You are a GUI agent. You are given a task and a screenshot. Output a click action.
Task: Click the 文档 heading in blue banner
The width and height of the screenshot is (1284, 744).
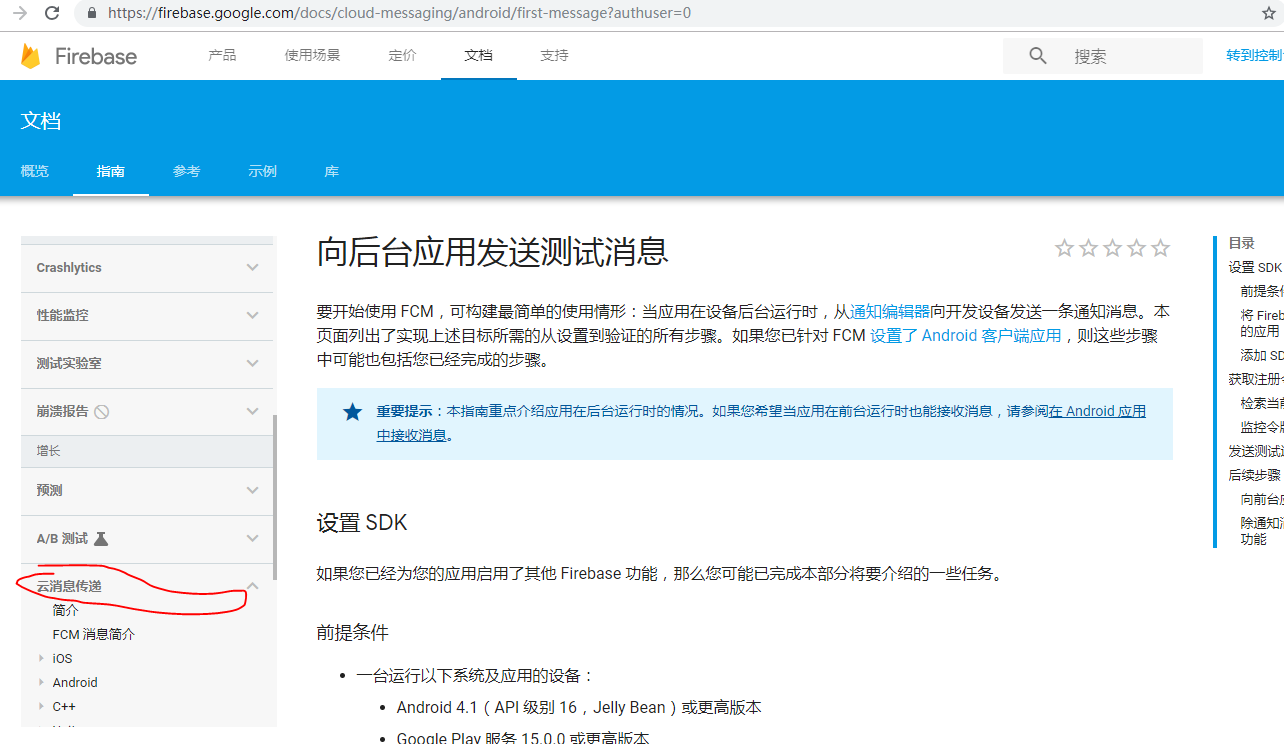(x=41, y=121)
